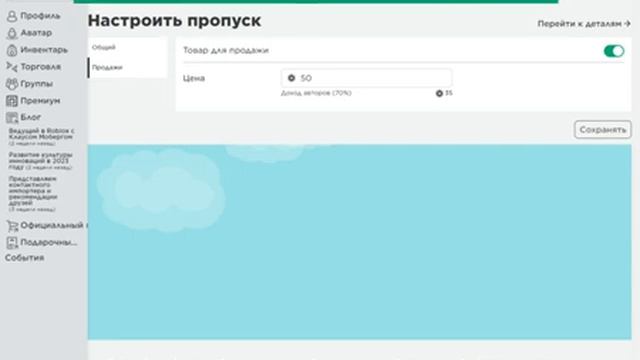Turn off the Товар для продажи switch
640x360 pixels.
pyautogui.click(x=614, y=51)
